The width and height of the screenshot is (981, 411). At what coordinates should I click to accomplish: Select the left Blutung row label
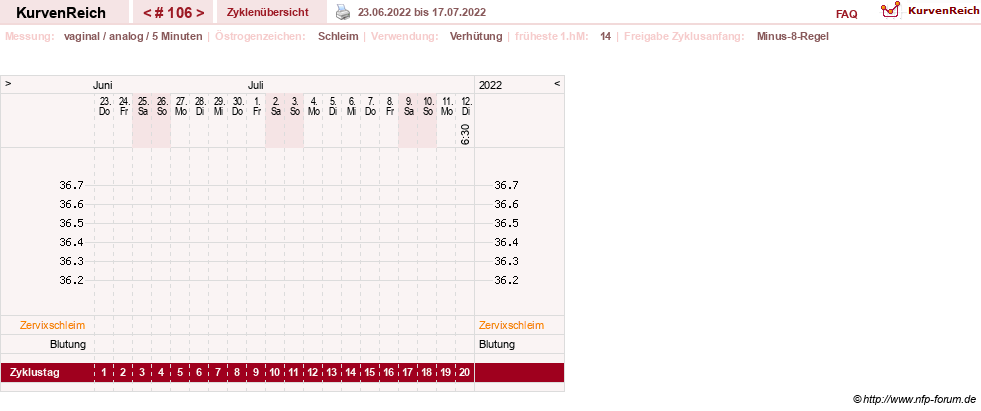tap(68, 344)
